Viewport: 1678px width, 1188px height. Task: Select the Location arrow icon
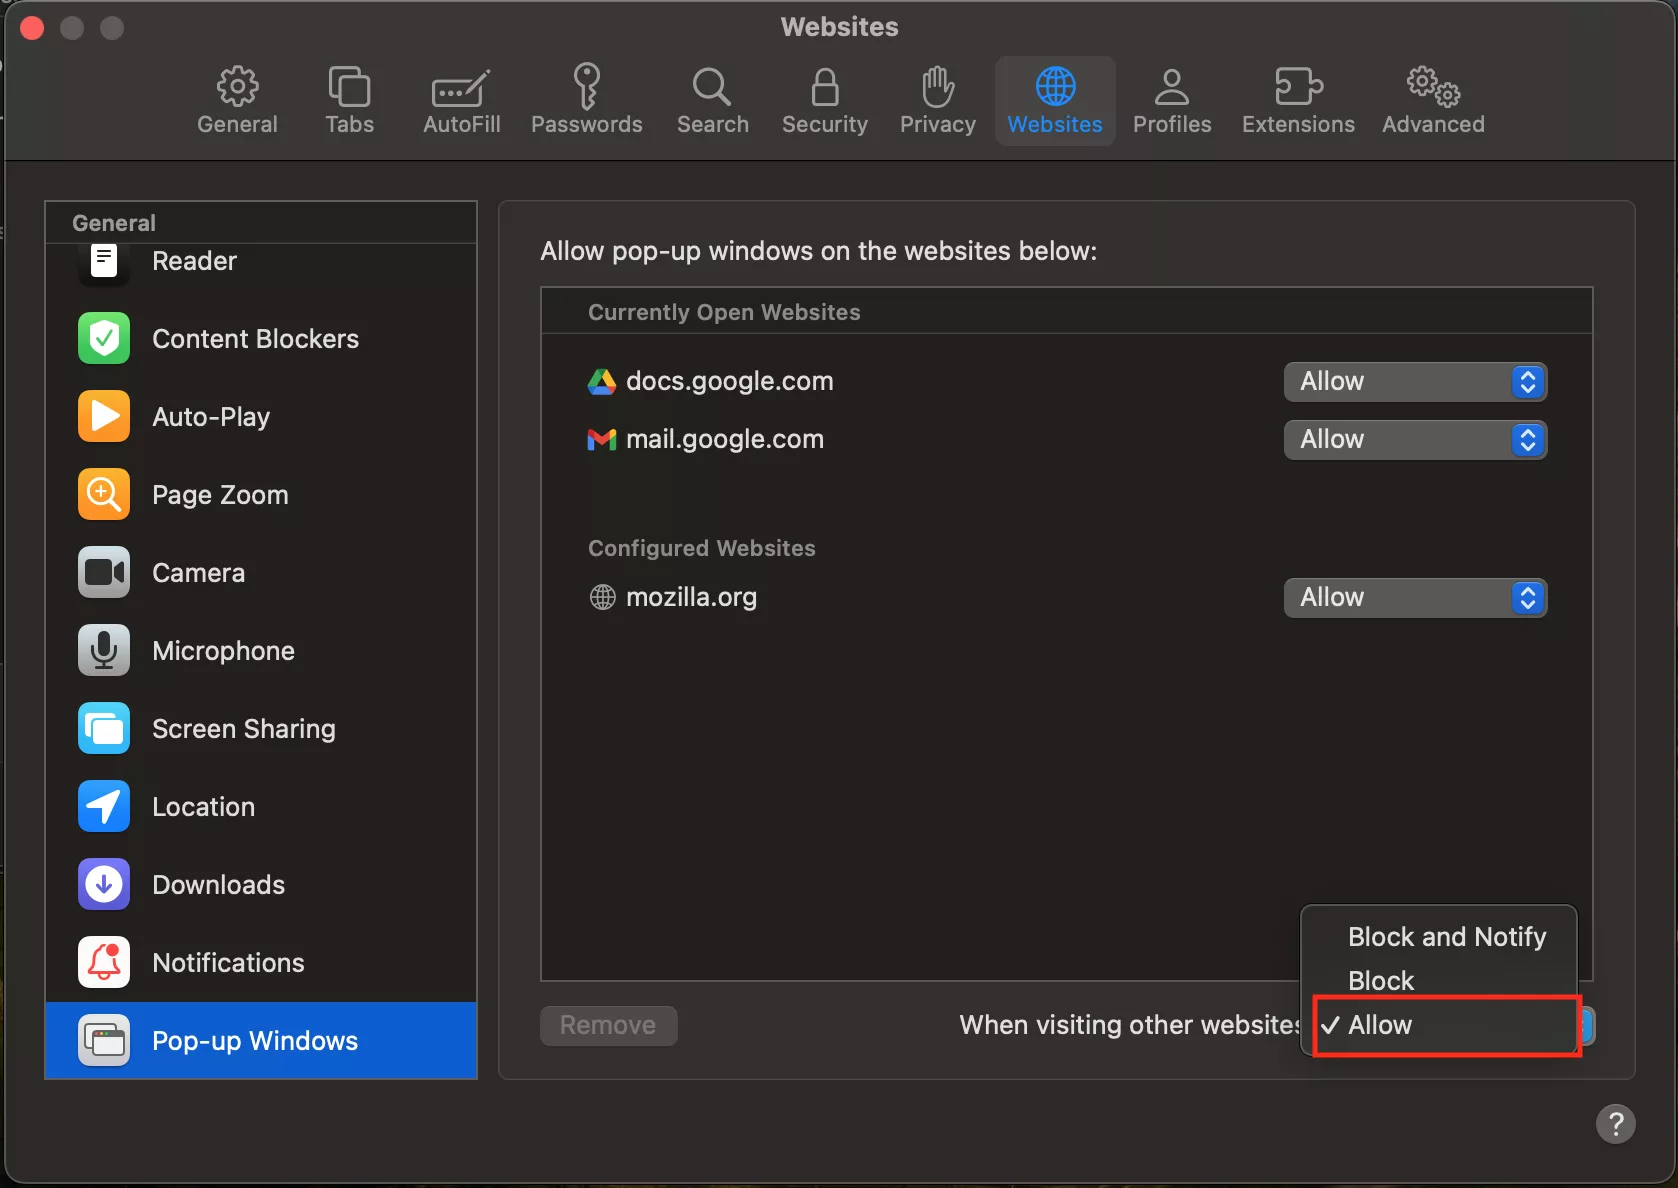click(x=104, y=807)
